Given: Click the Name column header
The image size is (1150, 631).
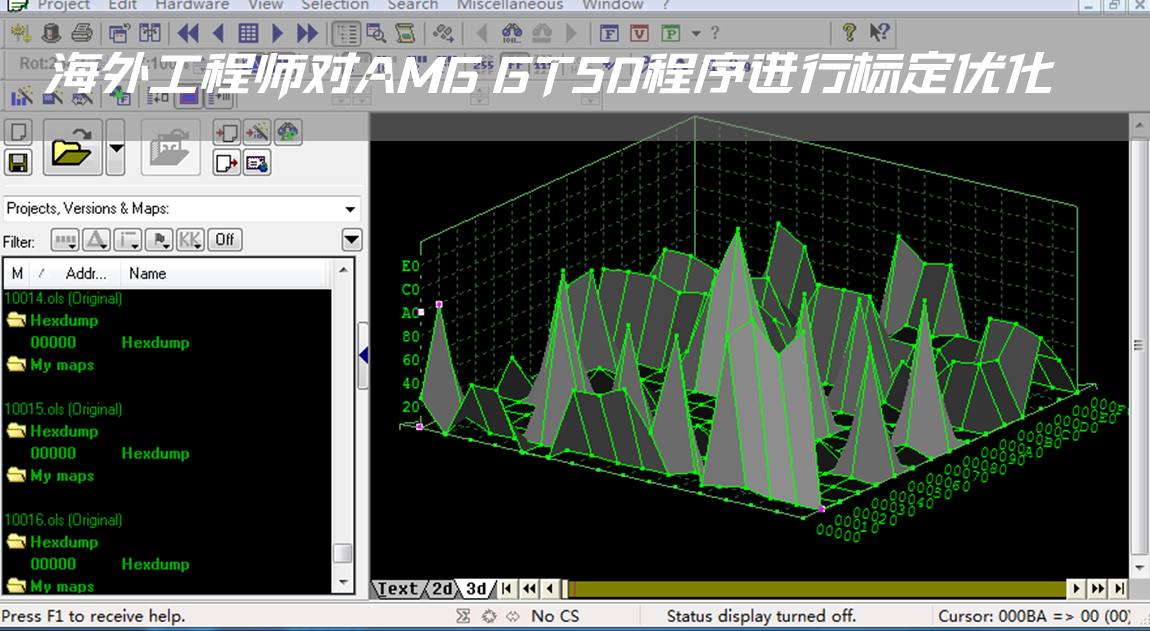Looking at the screenshot, I should coord(148,273).
